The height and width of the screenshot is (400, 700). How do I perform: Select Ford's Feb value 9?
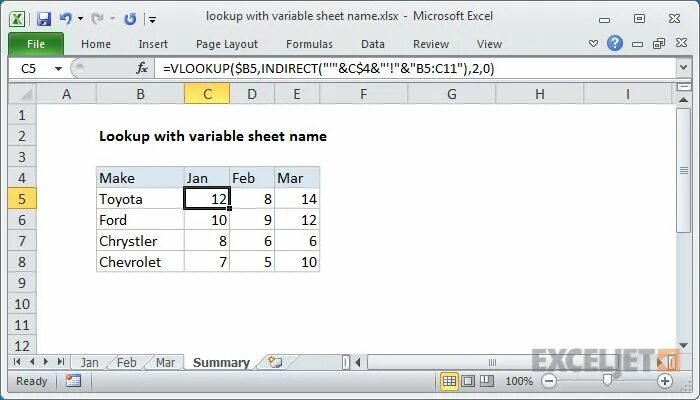click(252, 220)
